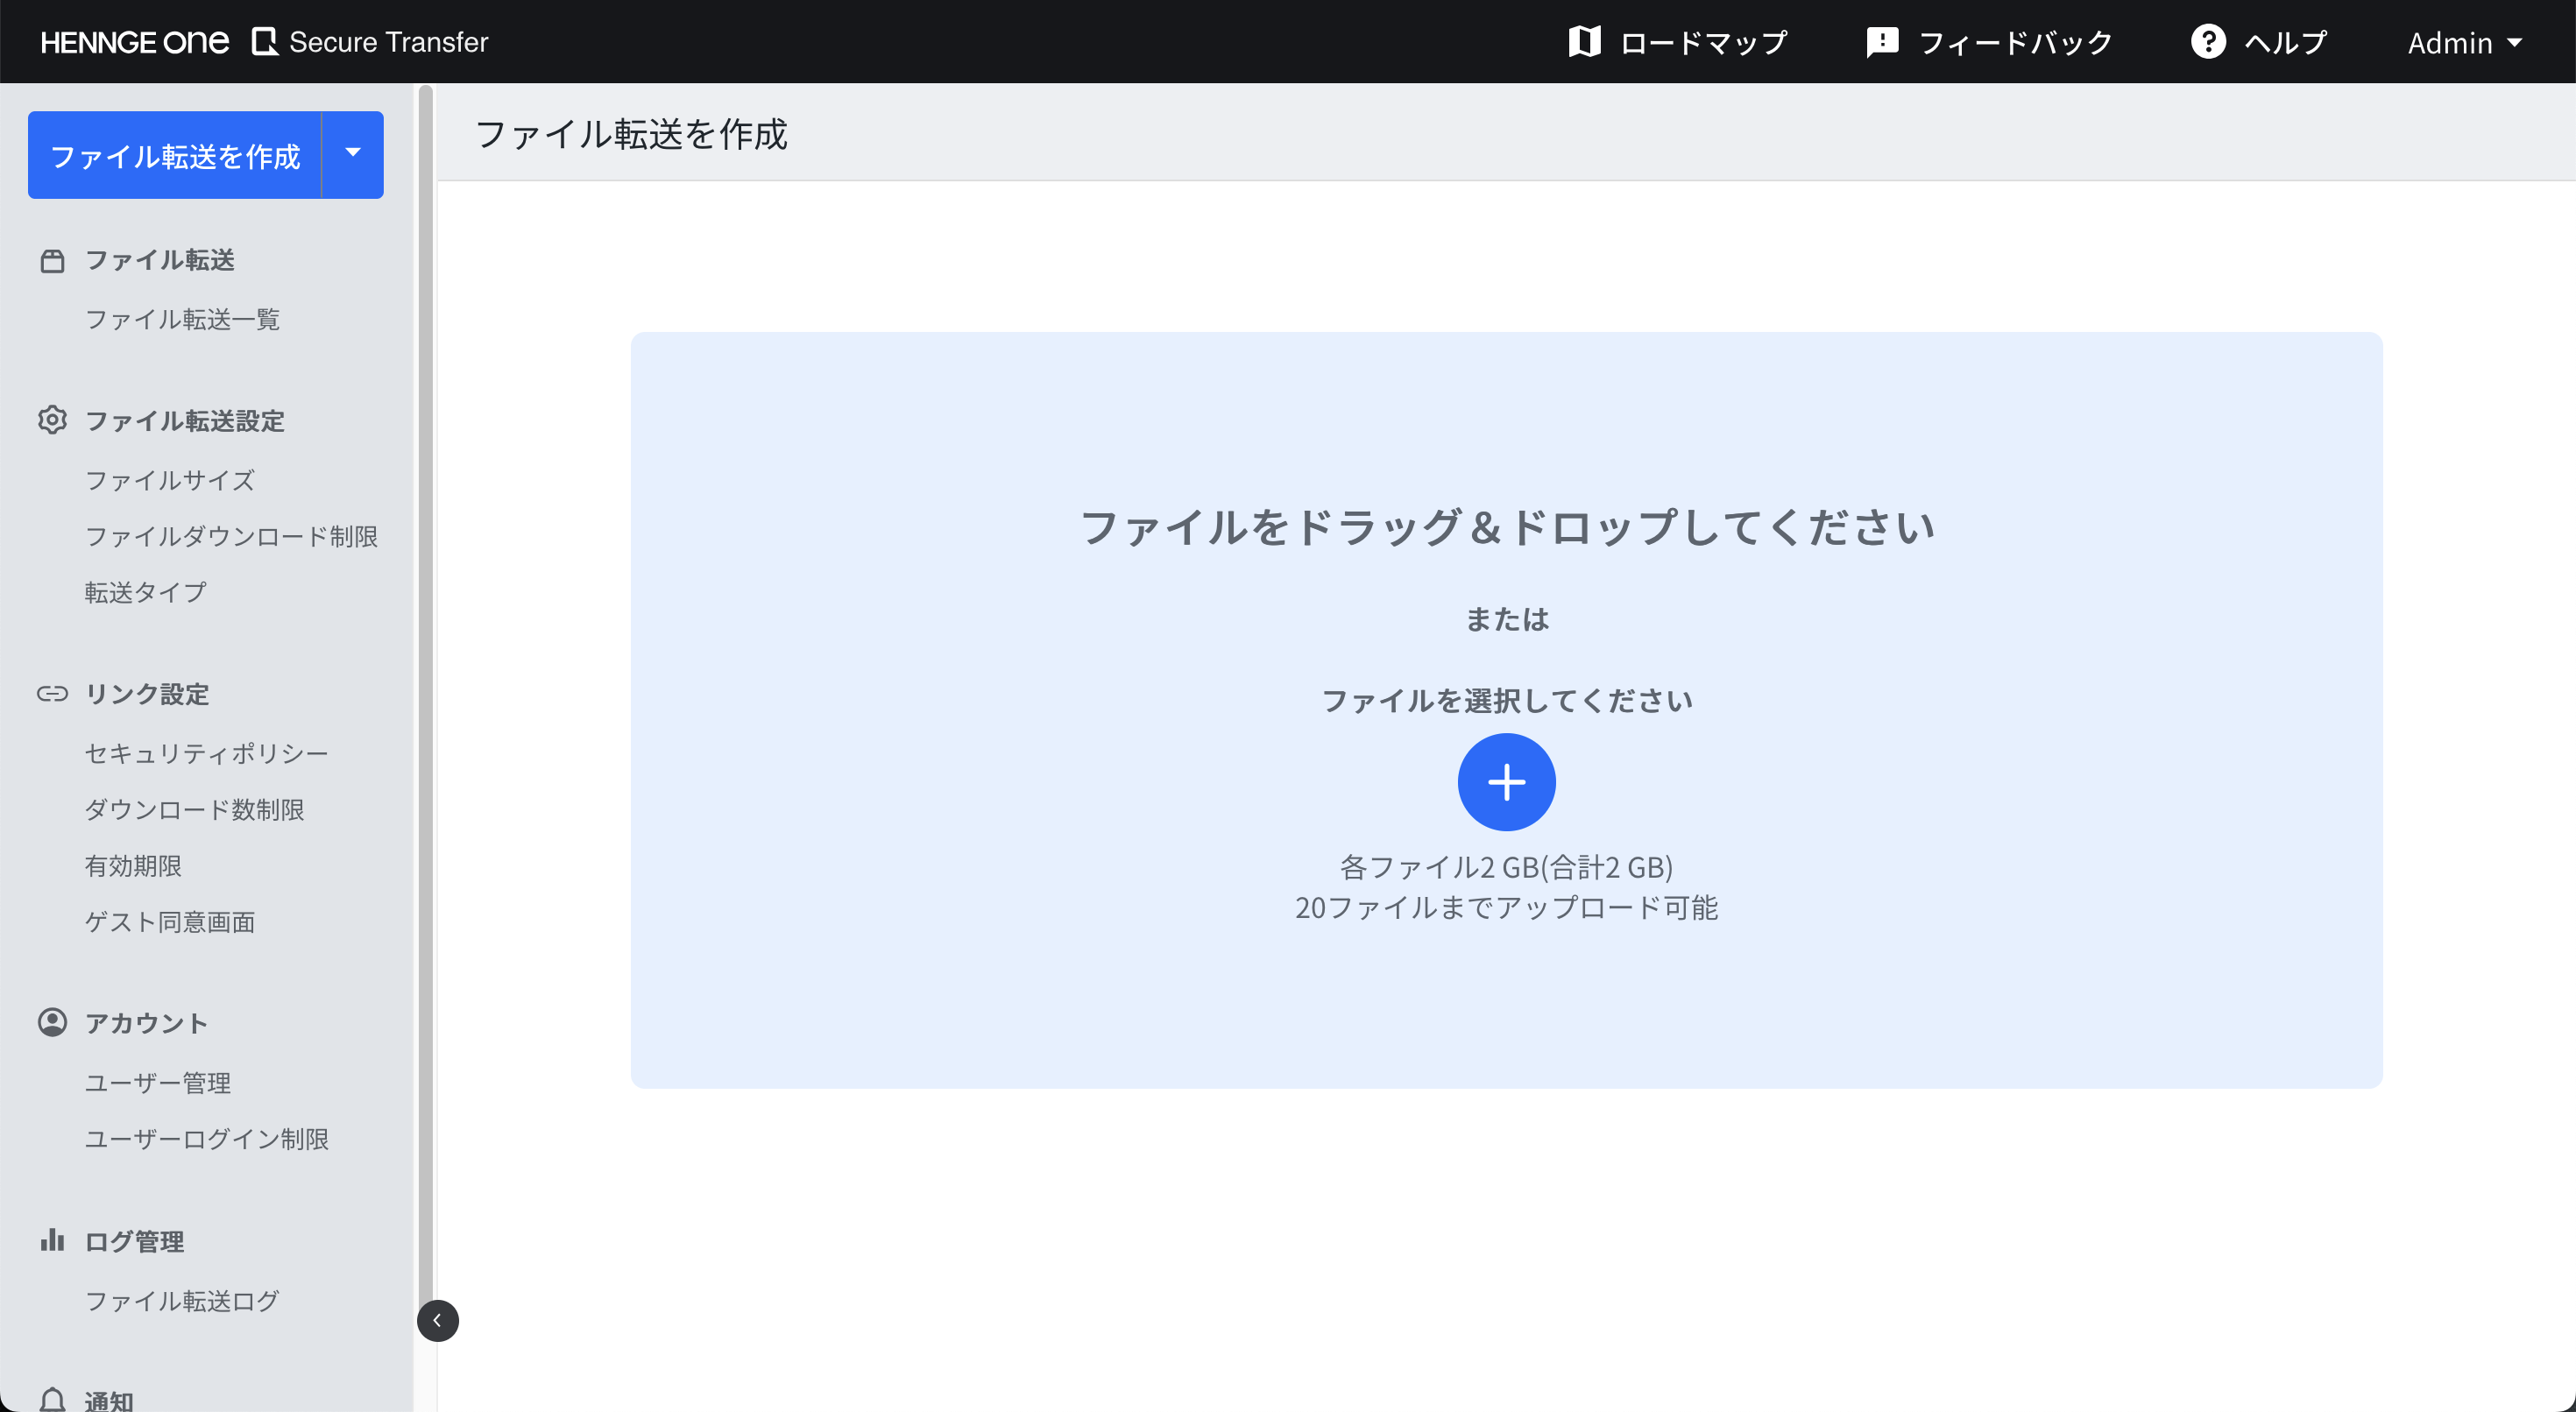Click the ファイルを選択してください text
Image resolution: width=2576 pixels, height=1412 pixels.
pyautogui.click(x=1507, y=700)
